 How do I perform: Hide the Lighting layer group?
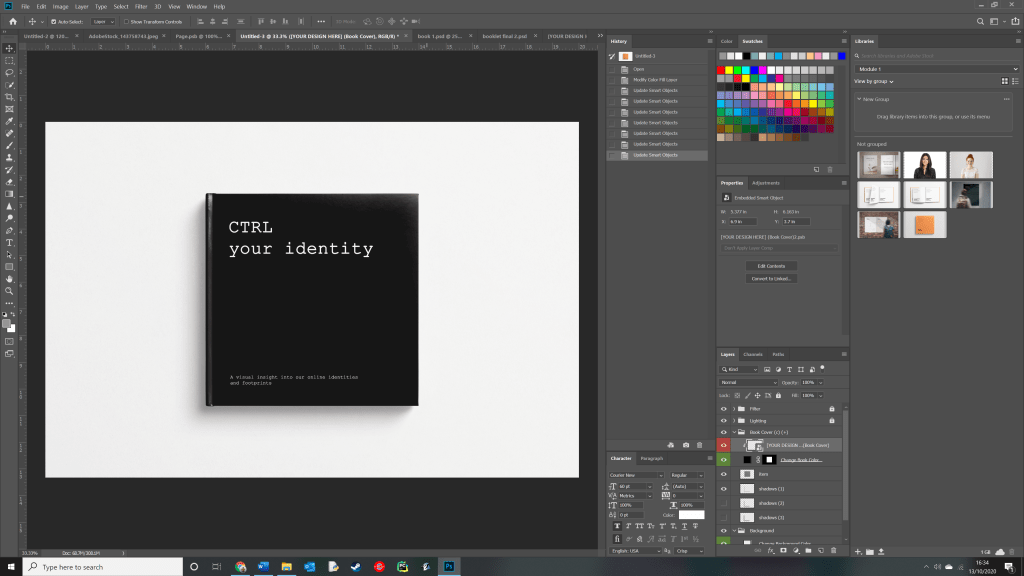point(723,420)
